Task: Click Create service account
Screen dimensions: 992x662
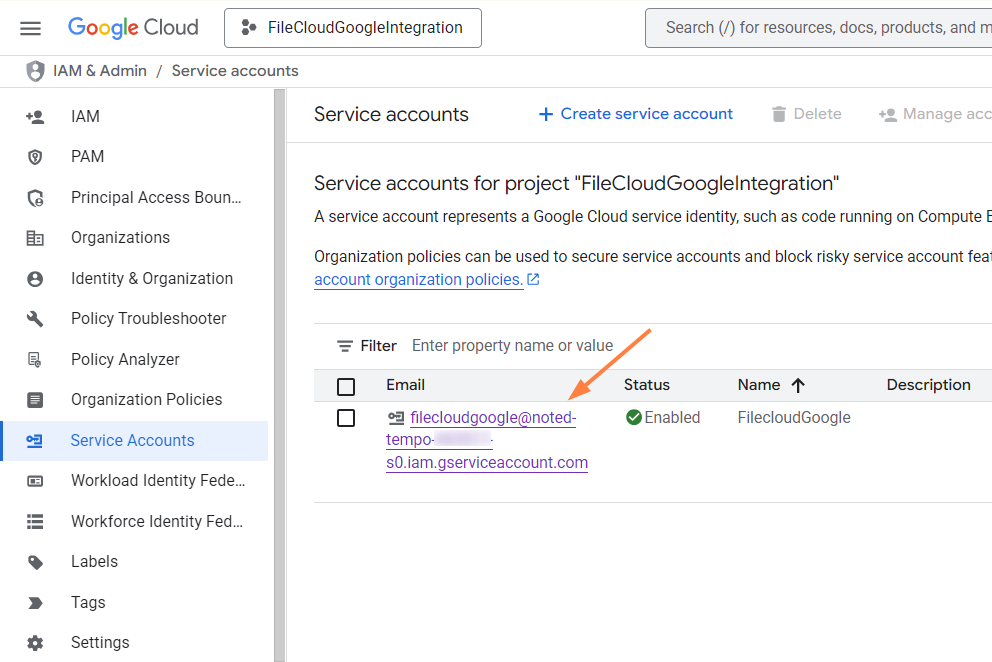Action: tap(635, 114)
